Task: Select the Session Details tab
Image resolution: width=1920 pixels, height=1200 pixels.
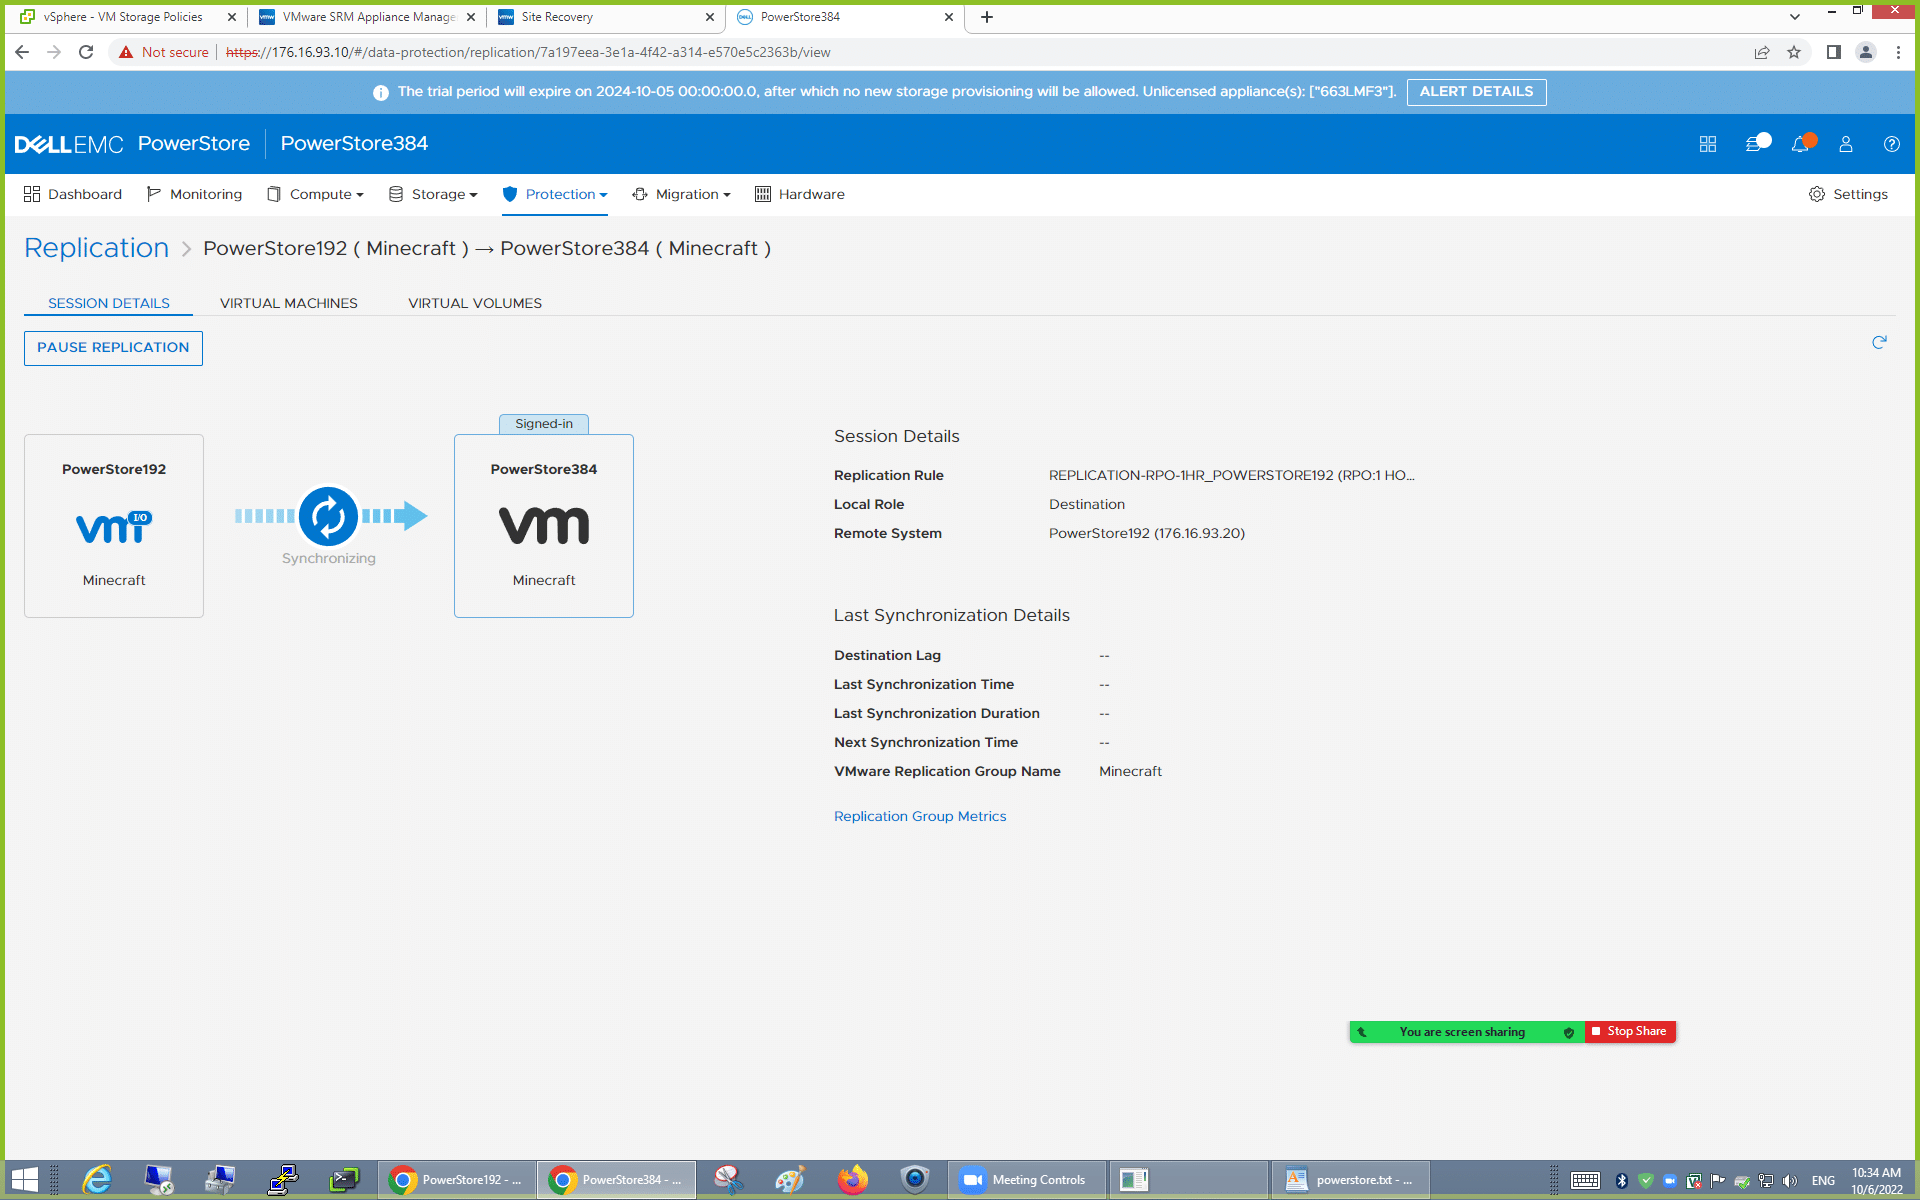Action: tap(109, 303)
